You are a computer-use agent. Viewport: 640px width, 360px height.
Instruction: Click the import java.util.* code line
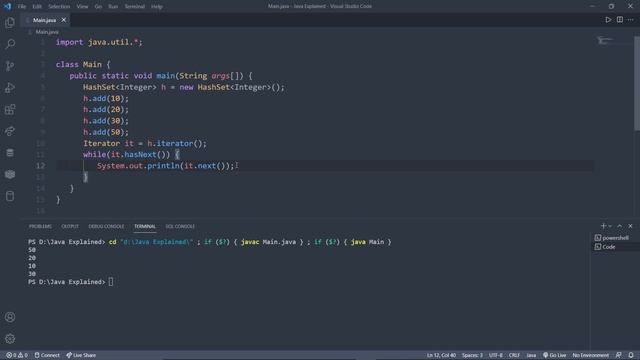[x=99, y=42]
